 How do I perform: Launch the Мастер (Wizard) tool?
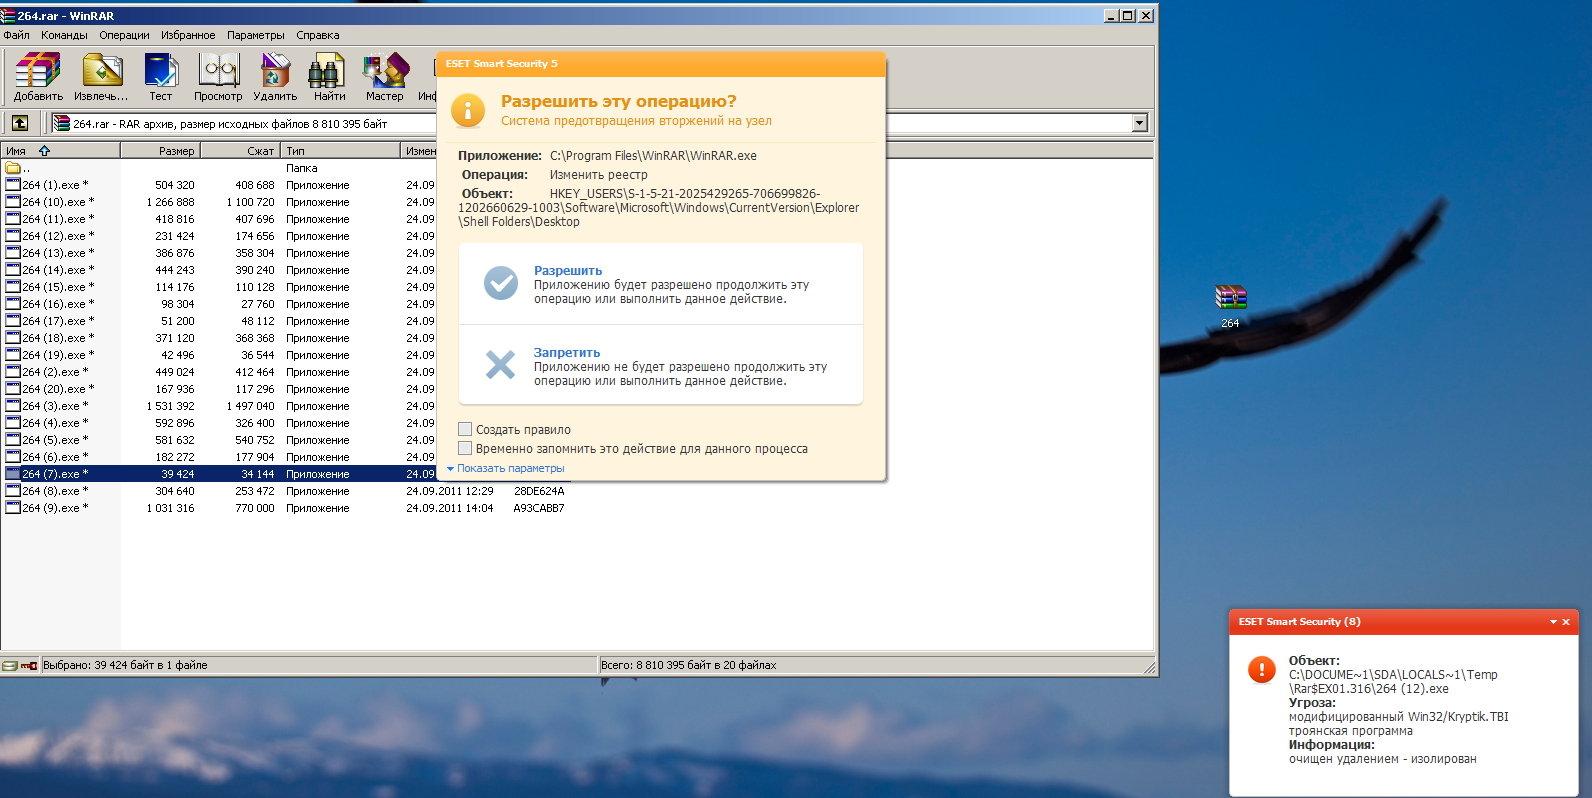[x=384, y=77]
